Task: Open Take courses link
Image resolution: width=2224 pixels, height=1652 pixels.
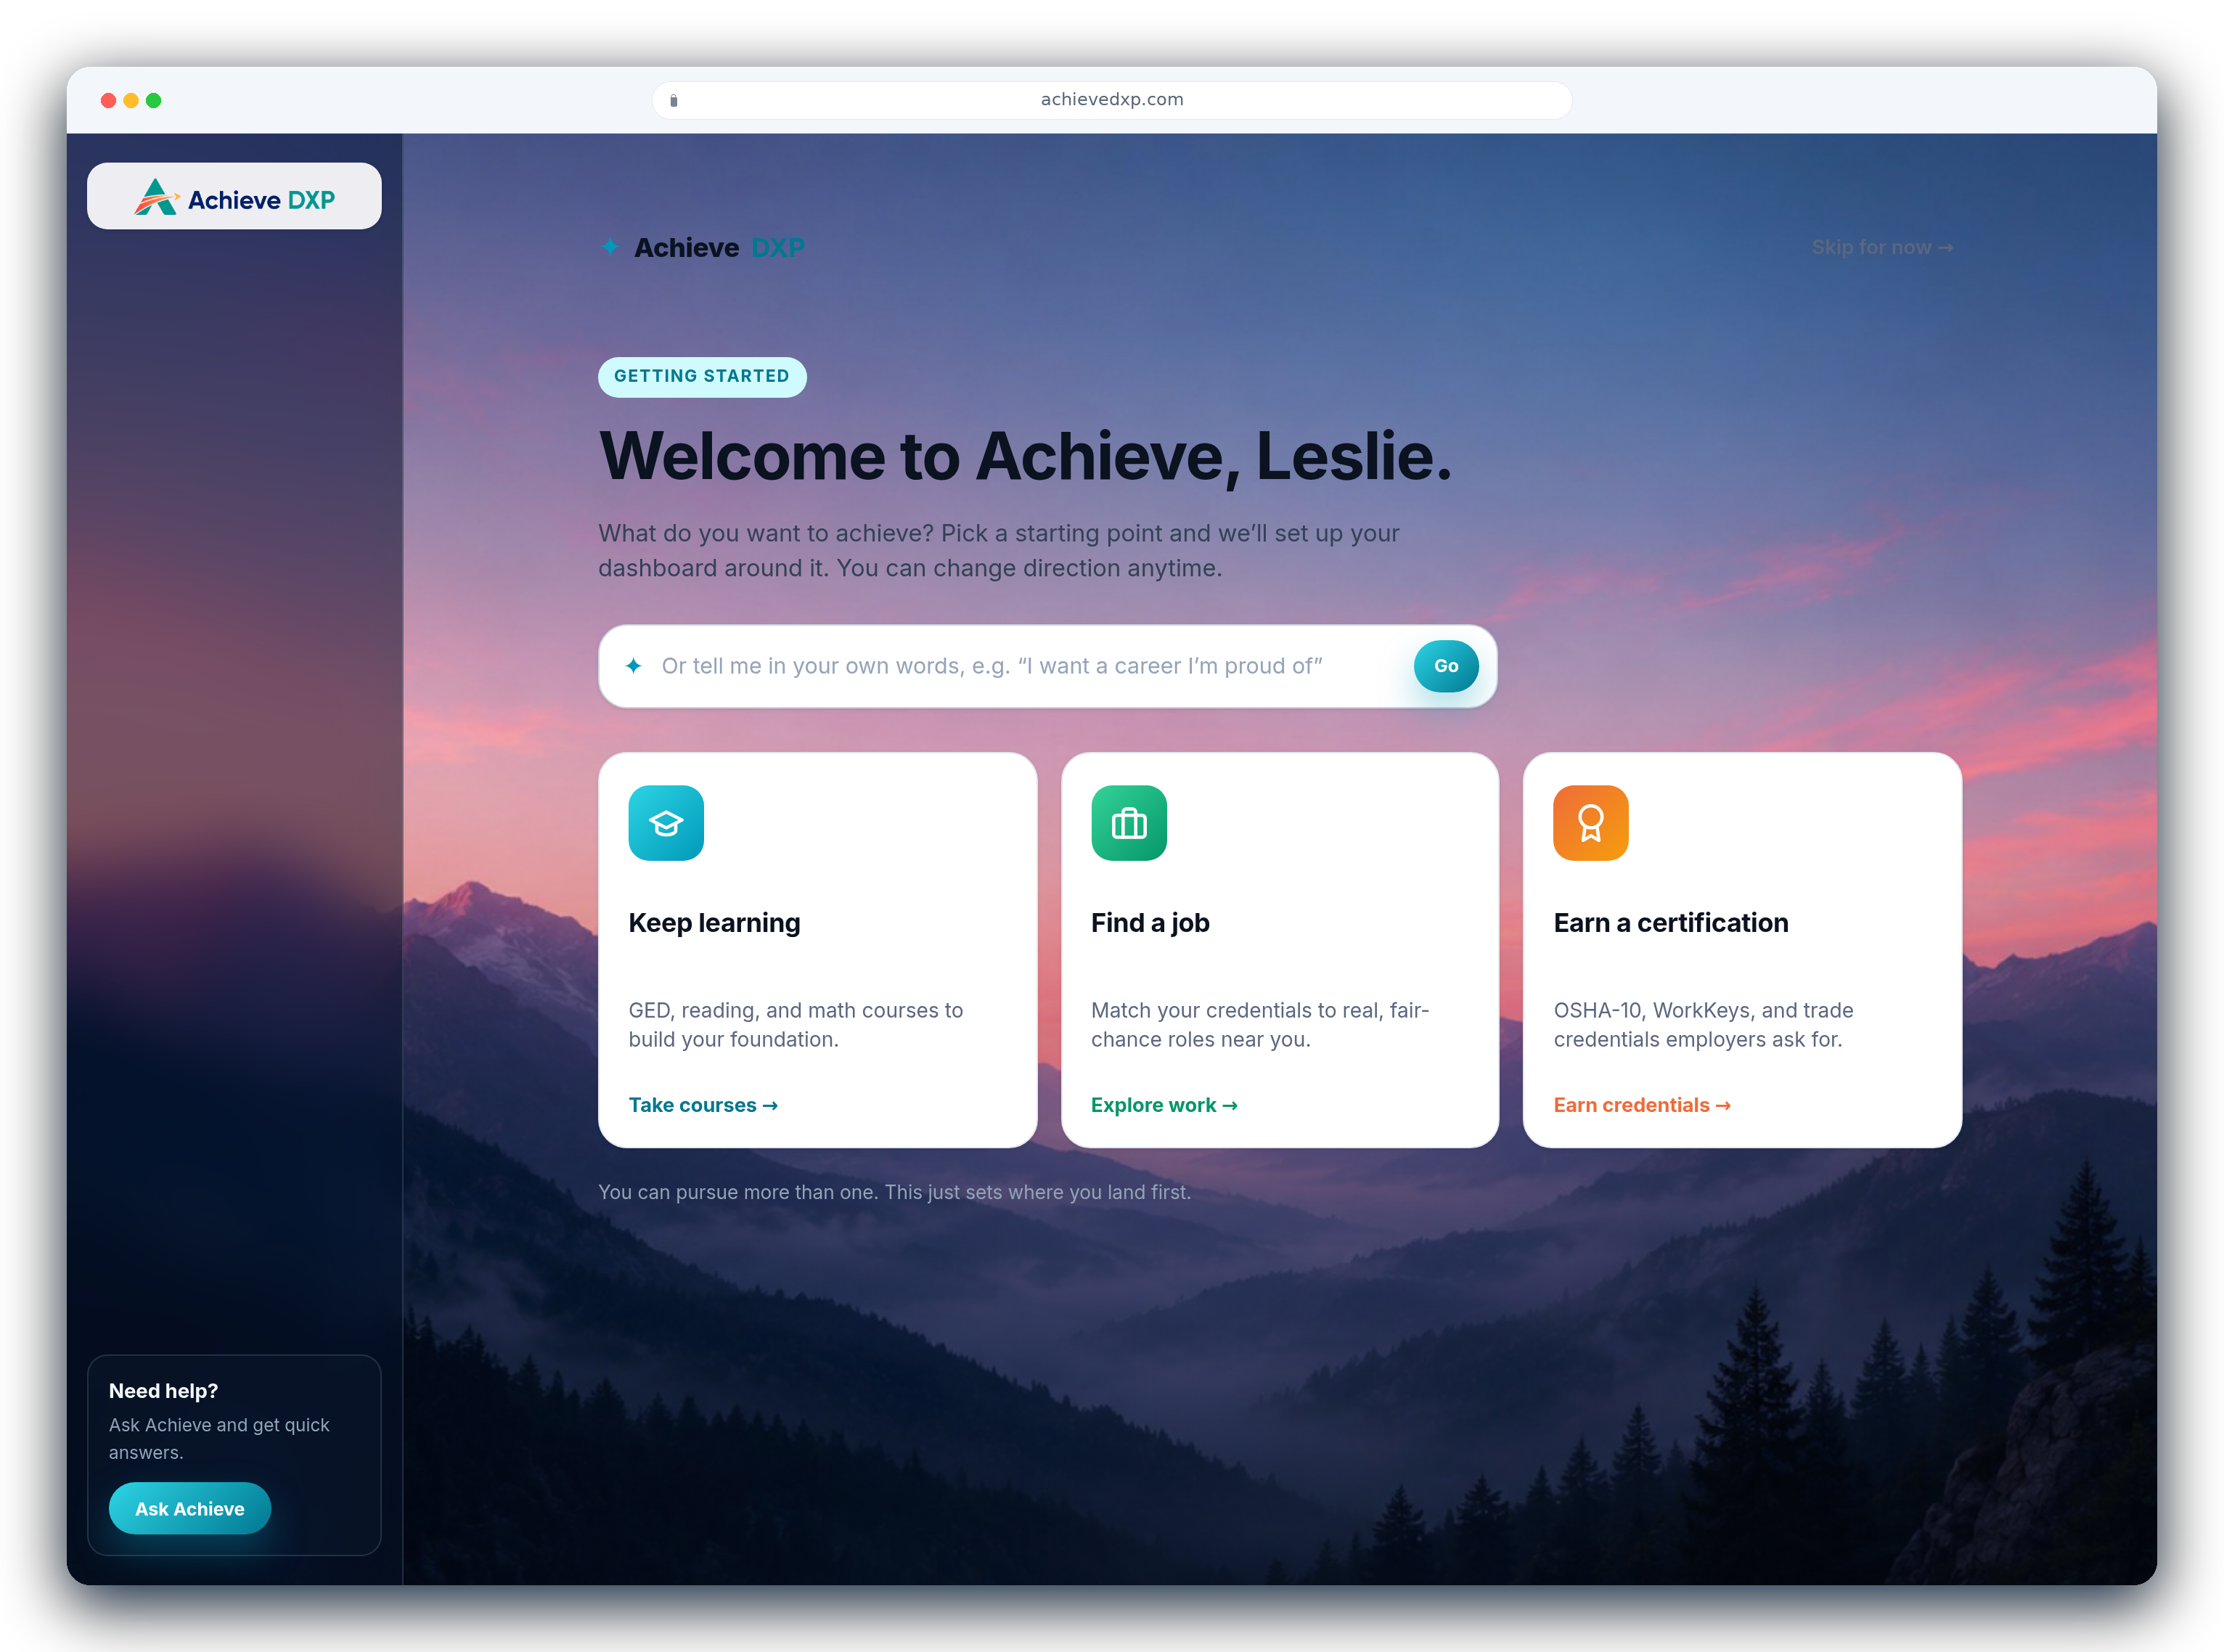Action: point(703,1105)
